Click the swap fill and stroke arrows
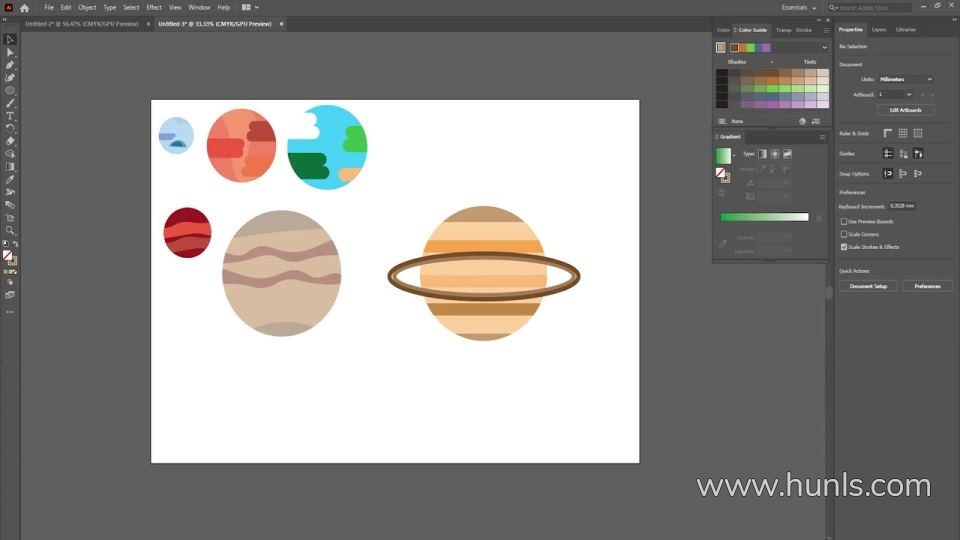 point(15,244)
